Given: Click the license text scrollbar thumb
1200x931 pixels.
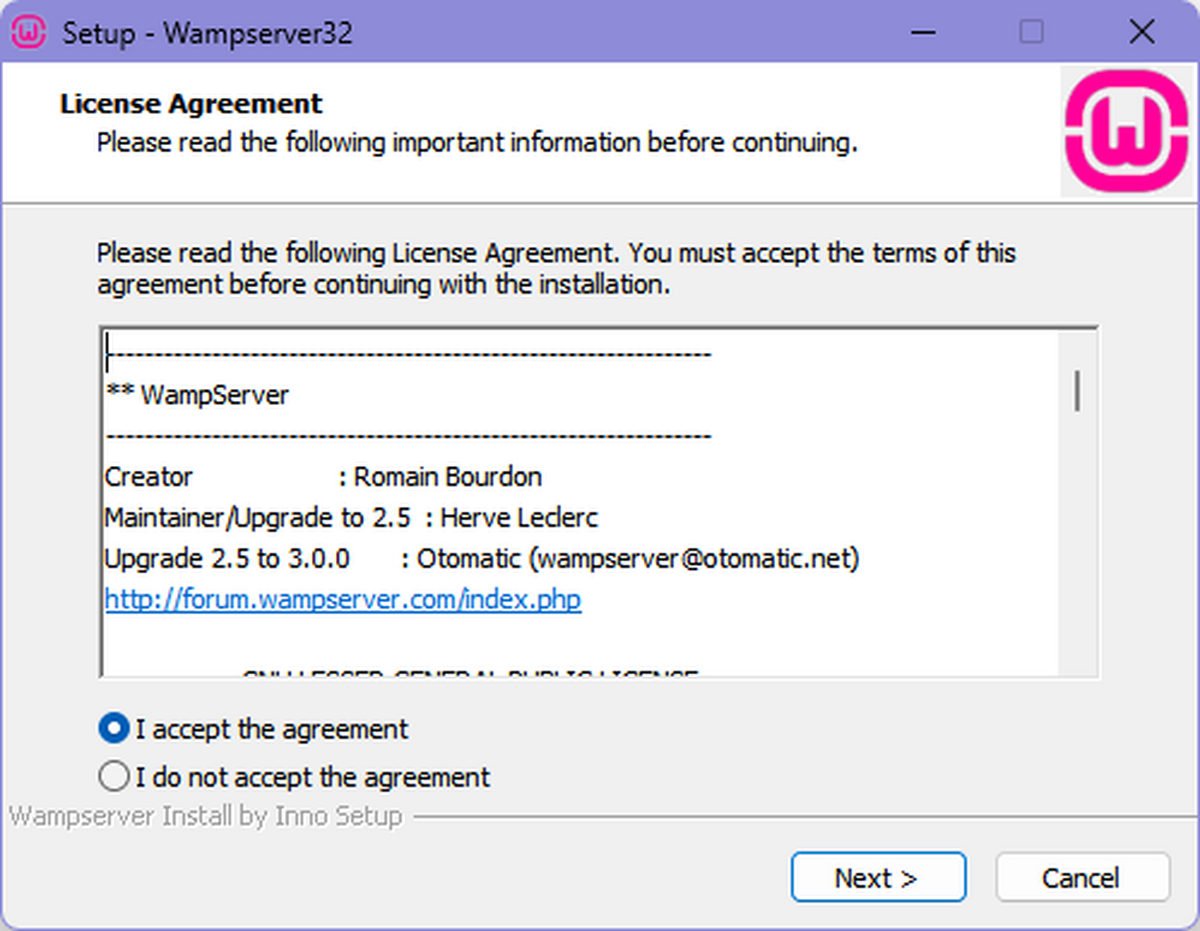Looking at the screenshot, I should click(x=1077, y=390).
